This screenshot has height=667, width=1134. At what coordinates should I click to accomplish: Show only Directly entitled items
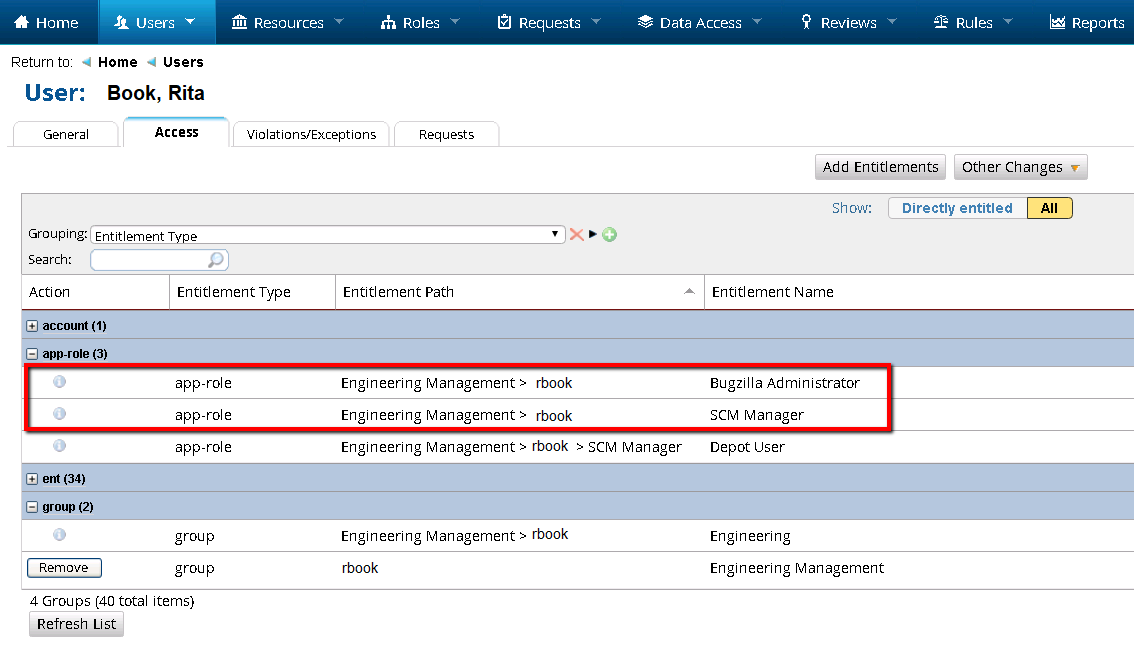pos(956,208)
